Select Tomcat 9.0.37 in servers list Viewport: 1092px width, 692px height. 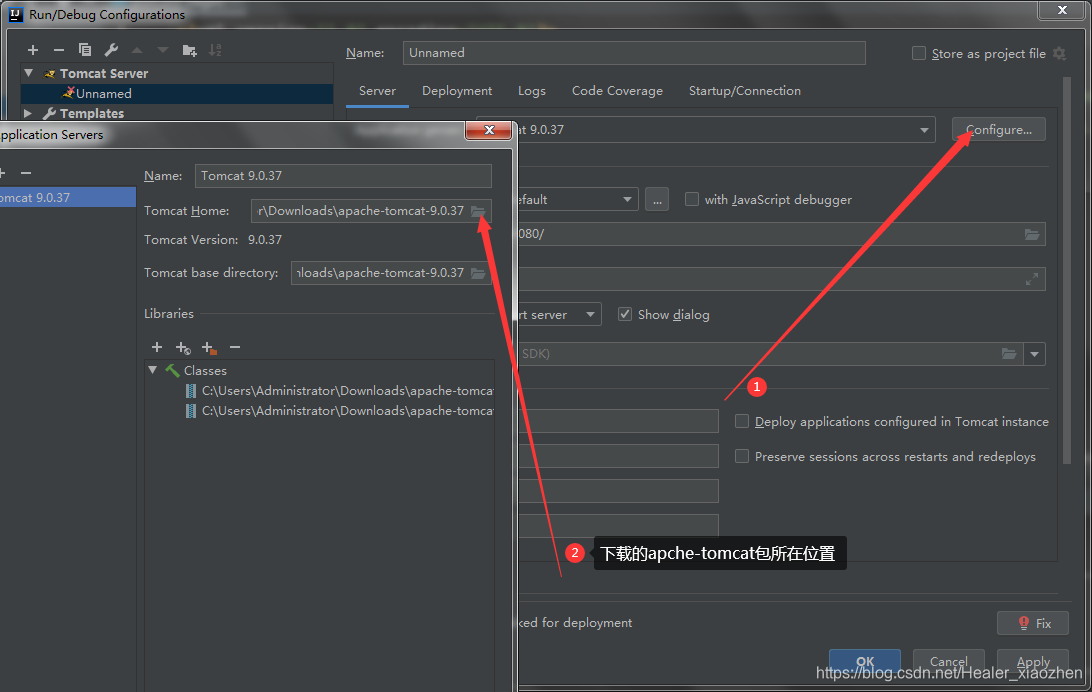(x=68, y=198)
